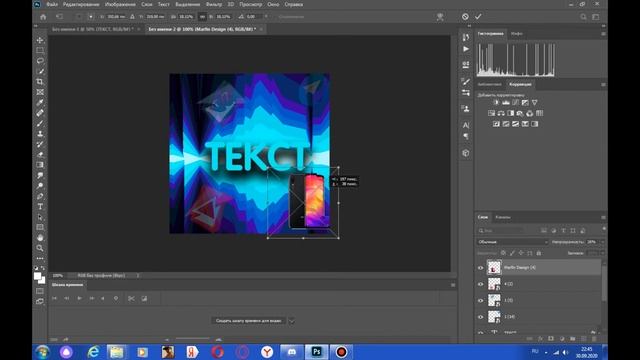This screenshot has height=360, width=640.
Task: Toggle type layer filter in Layers panel
Action: [x=563, y=231]
